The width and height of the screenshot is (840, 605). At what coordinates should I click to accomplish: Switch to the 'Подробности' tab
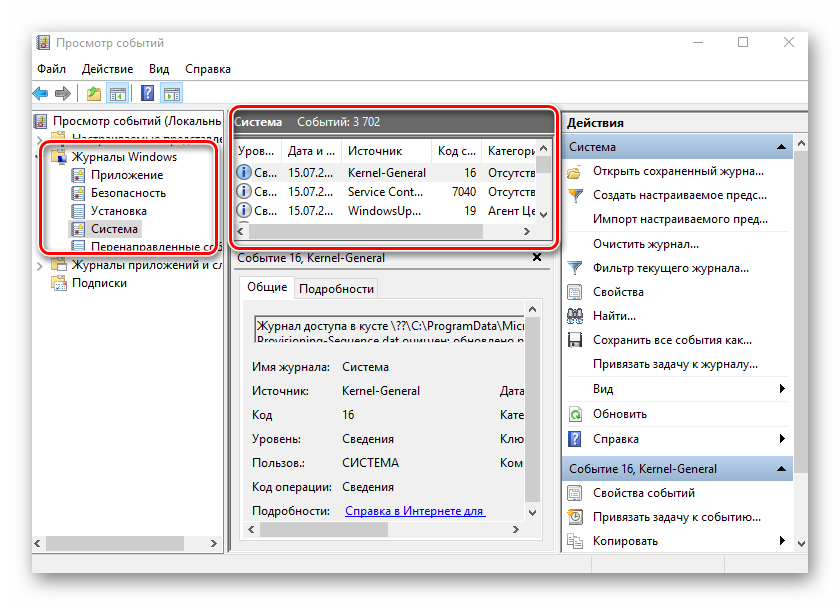[336, 288]
